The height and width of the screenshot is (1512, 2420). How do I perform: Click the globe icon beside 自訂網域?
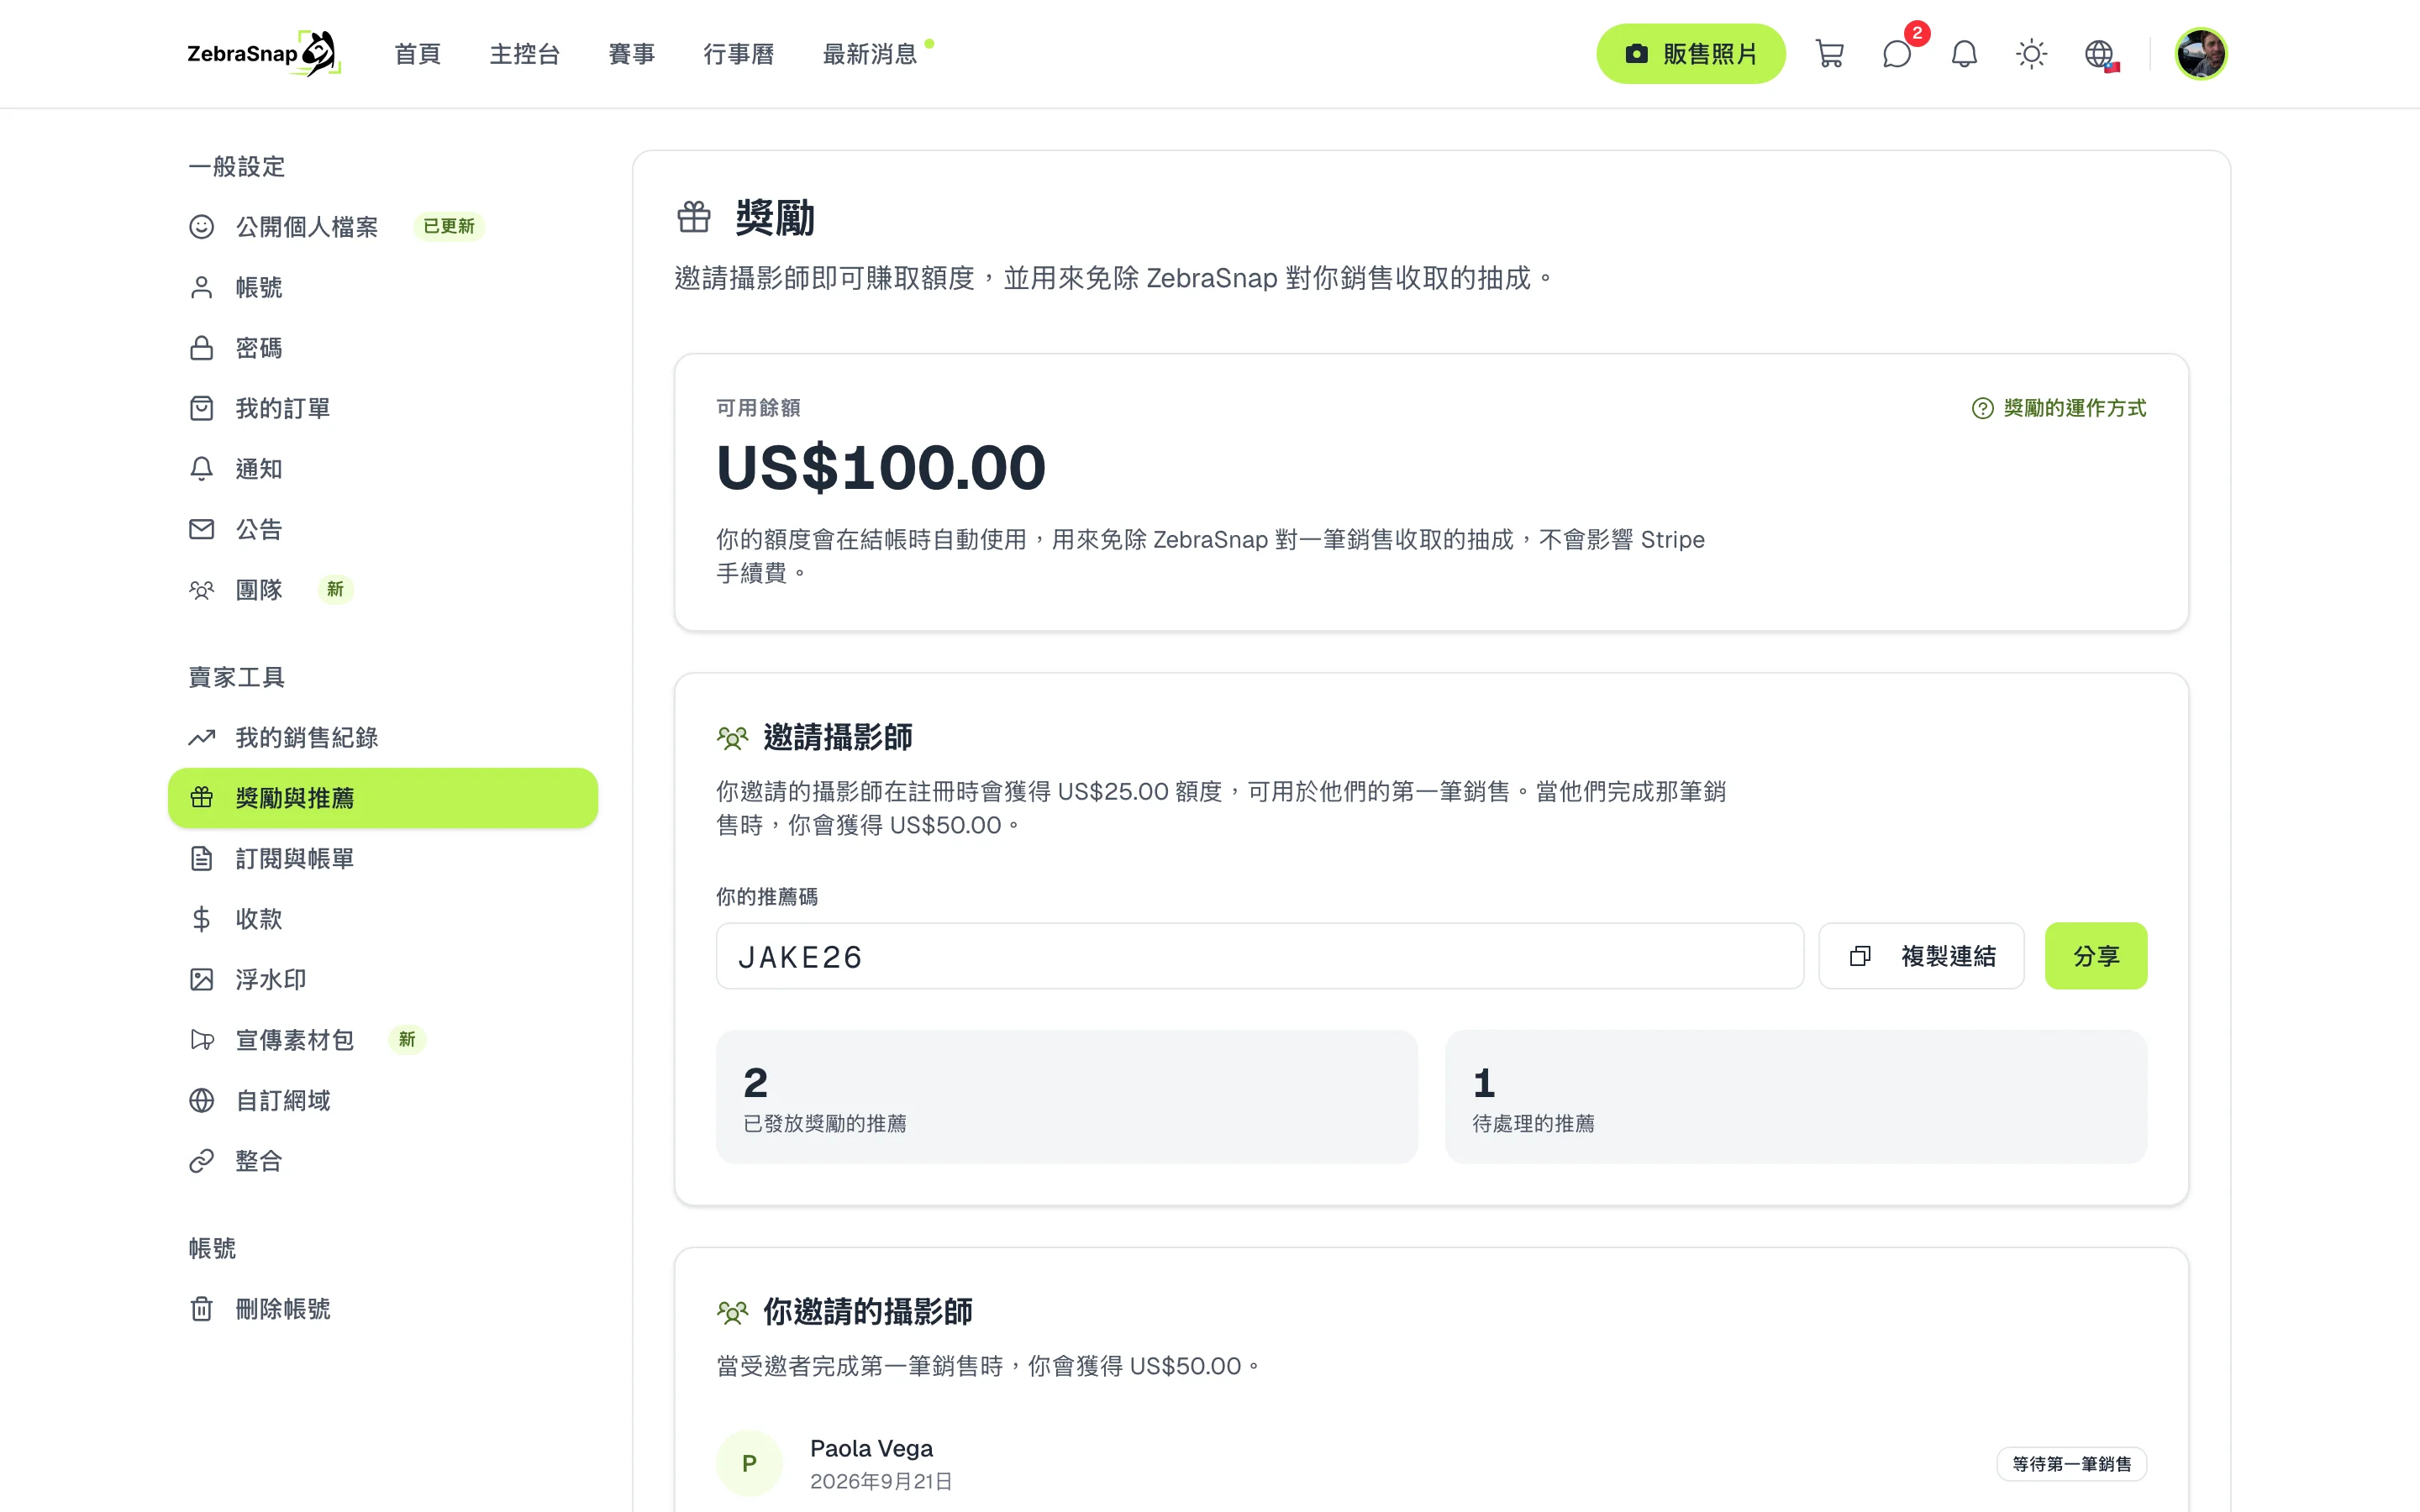click(x=202, y=1101)
